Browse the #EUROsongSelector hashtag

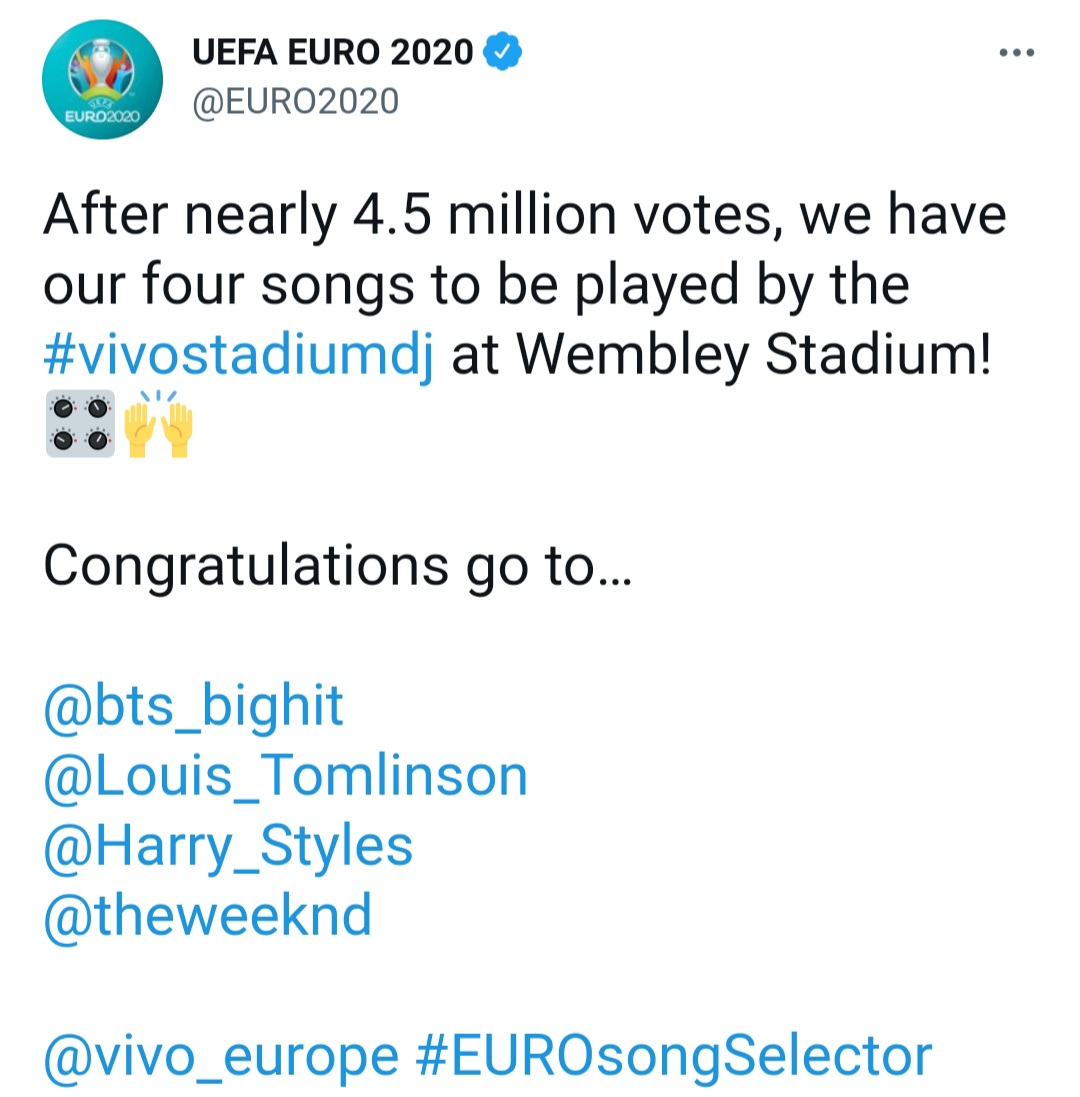672,1056
